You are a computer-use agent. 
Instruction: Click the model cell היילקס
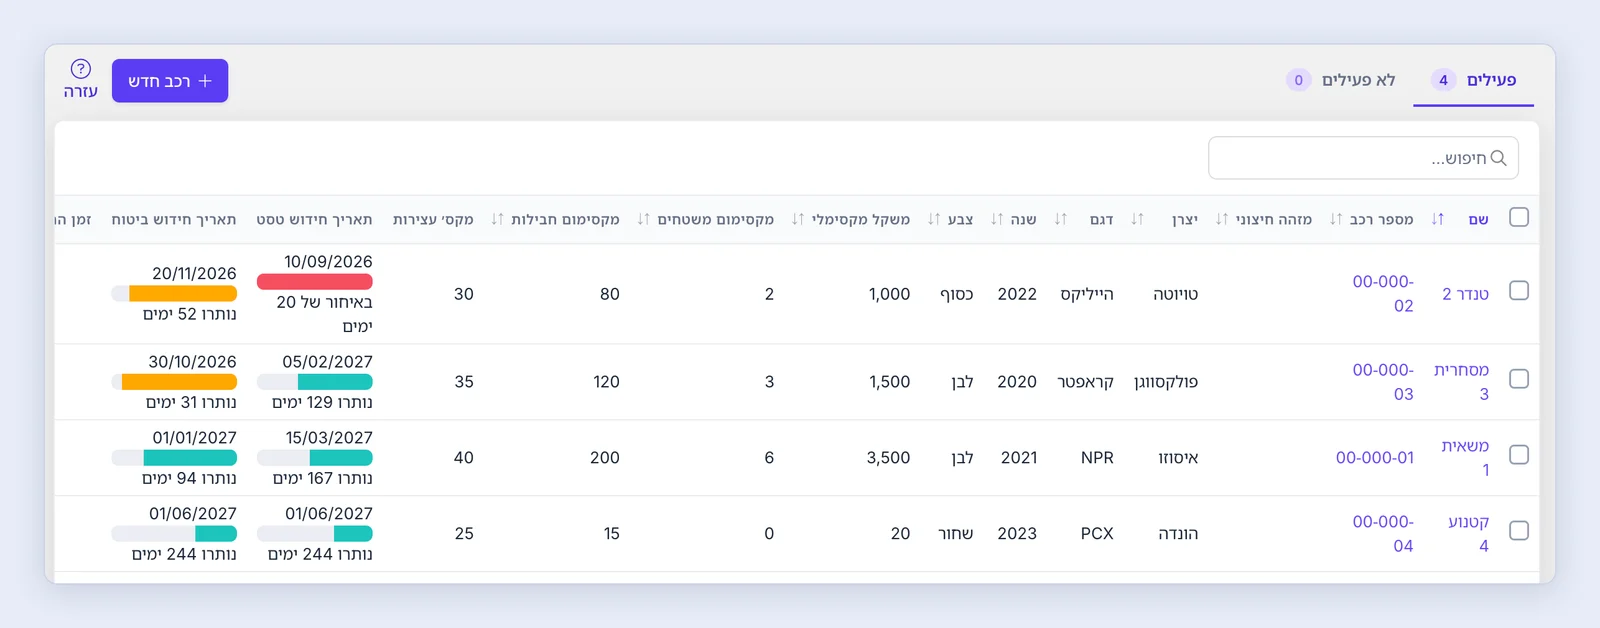coord(1087,294)
